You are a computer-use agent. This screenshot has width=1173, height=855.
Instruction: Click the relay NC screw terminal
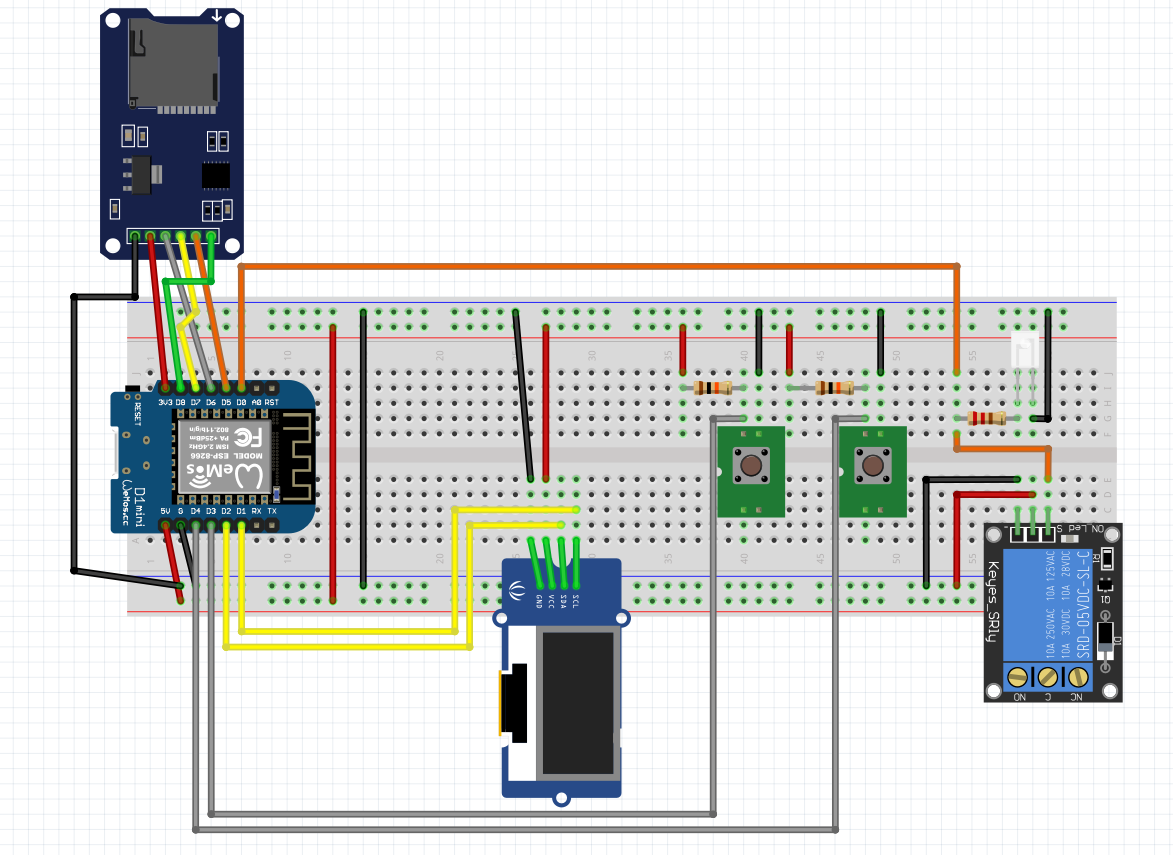coord(1077,677)
